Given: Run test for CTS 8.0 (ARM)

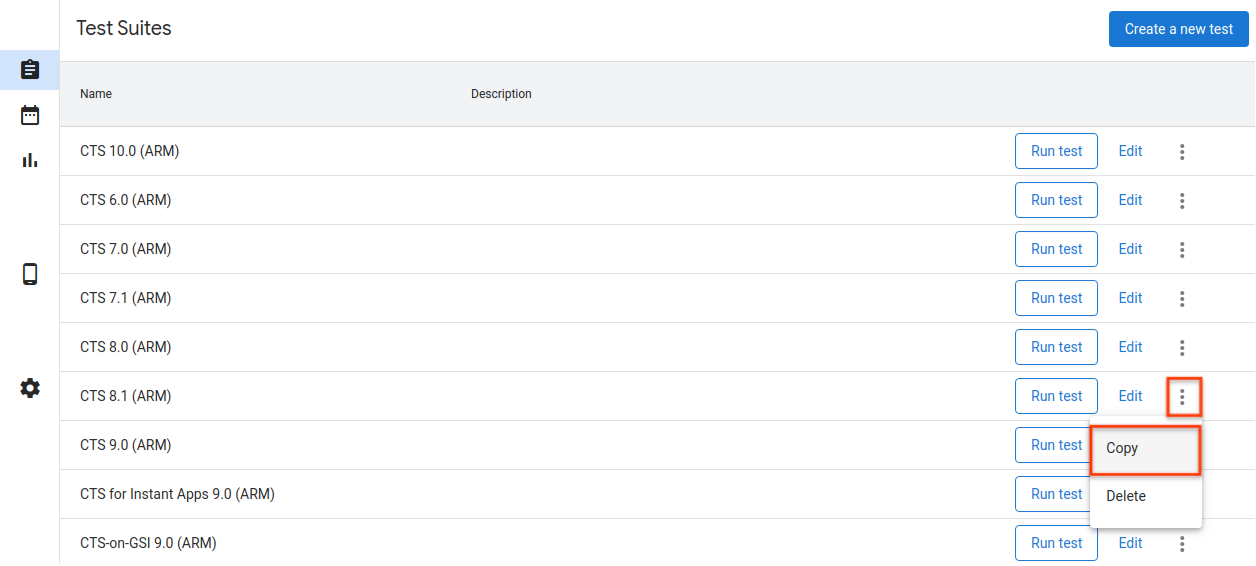Looking at the screenshot, I should click(1056, 347).
